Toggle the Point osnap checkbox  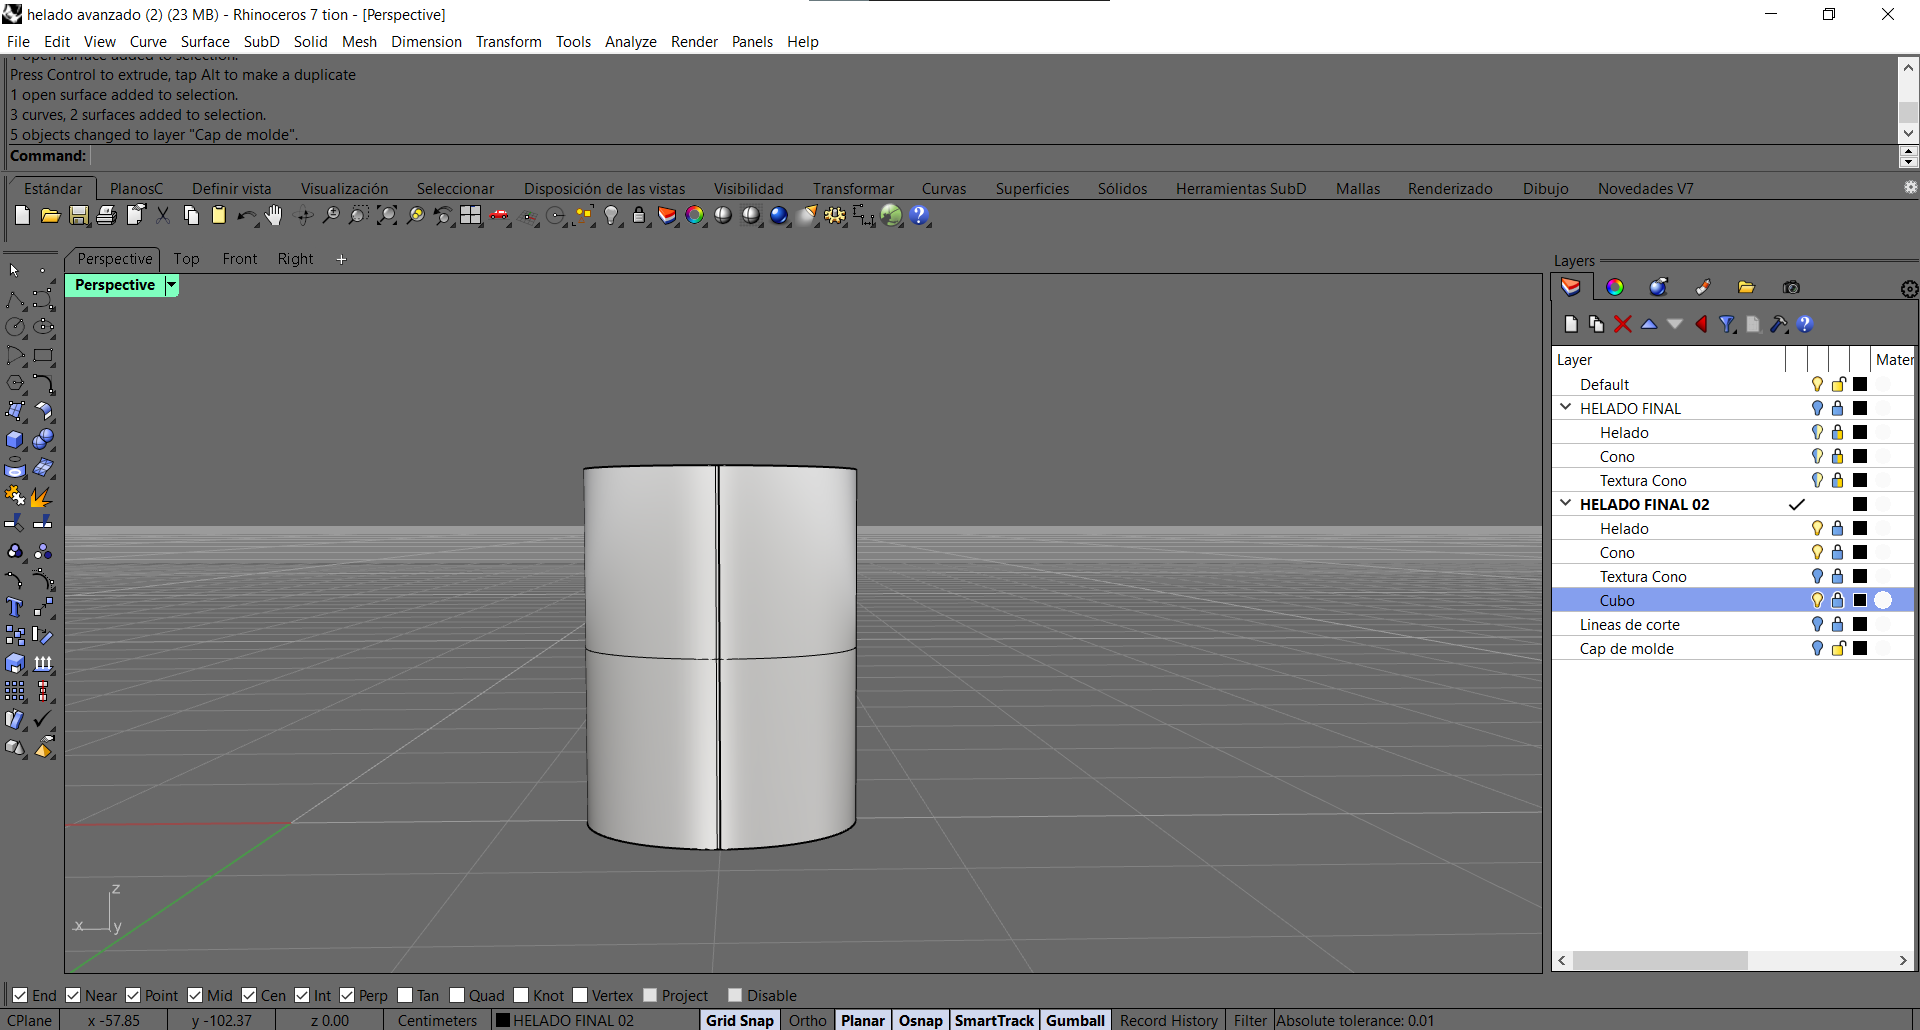[x=133, y=995]
